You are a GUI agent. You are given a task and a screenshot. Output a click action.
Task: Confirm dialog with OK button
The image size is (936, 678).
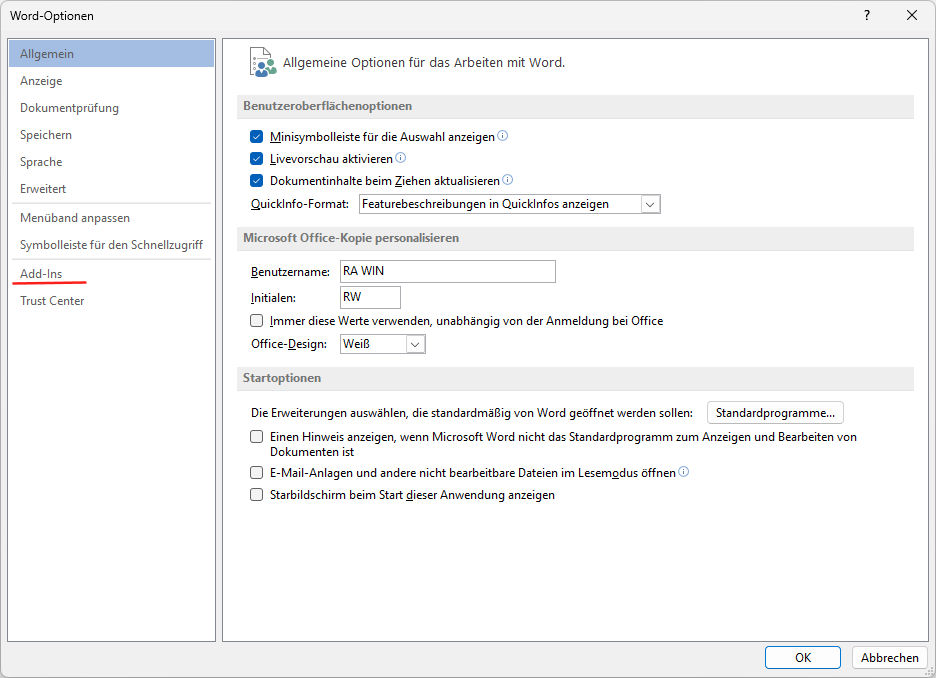point(802,657)
